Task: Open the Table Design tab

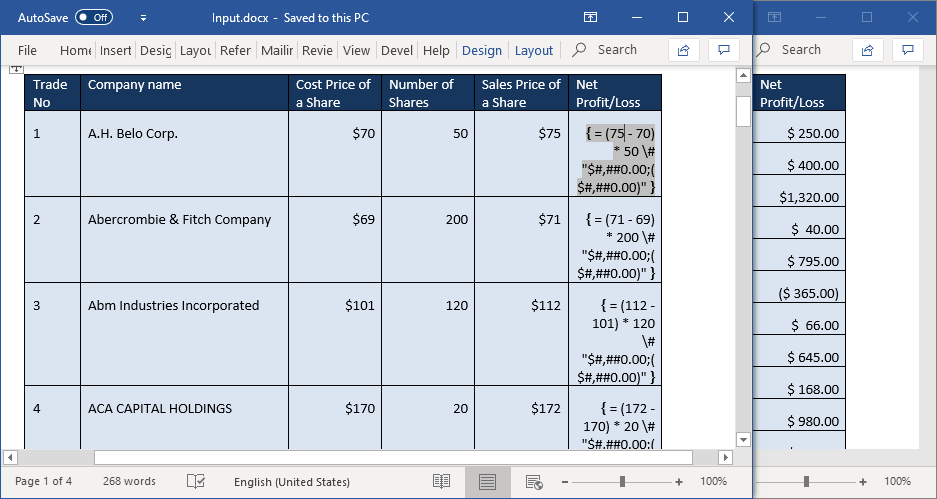Action: click(x=481, y=50)
